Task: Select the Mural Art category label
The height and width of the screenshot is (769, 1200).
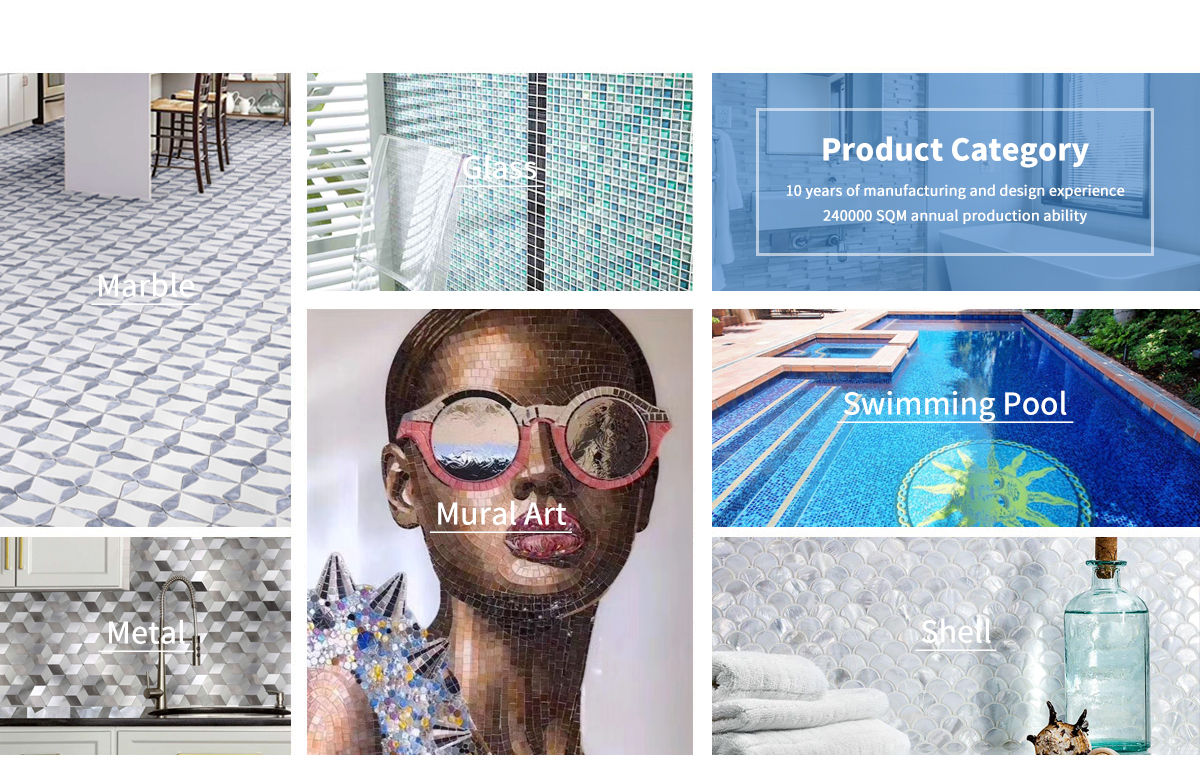Action: tap(501, 514)
